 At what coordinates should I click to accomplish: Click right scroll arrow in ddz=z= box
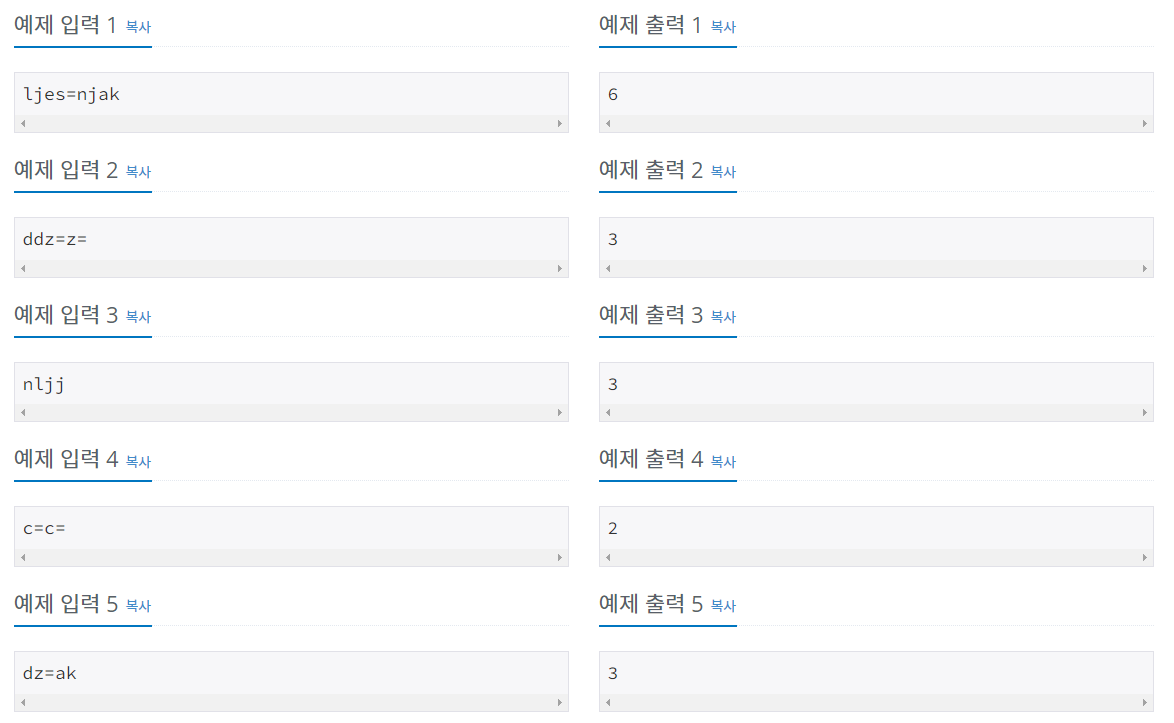(x=560, y=269)
